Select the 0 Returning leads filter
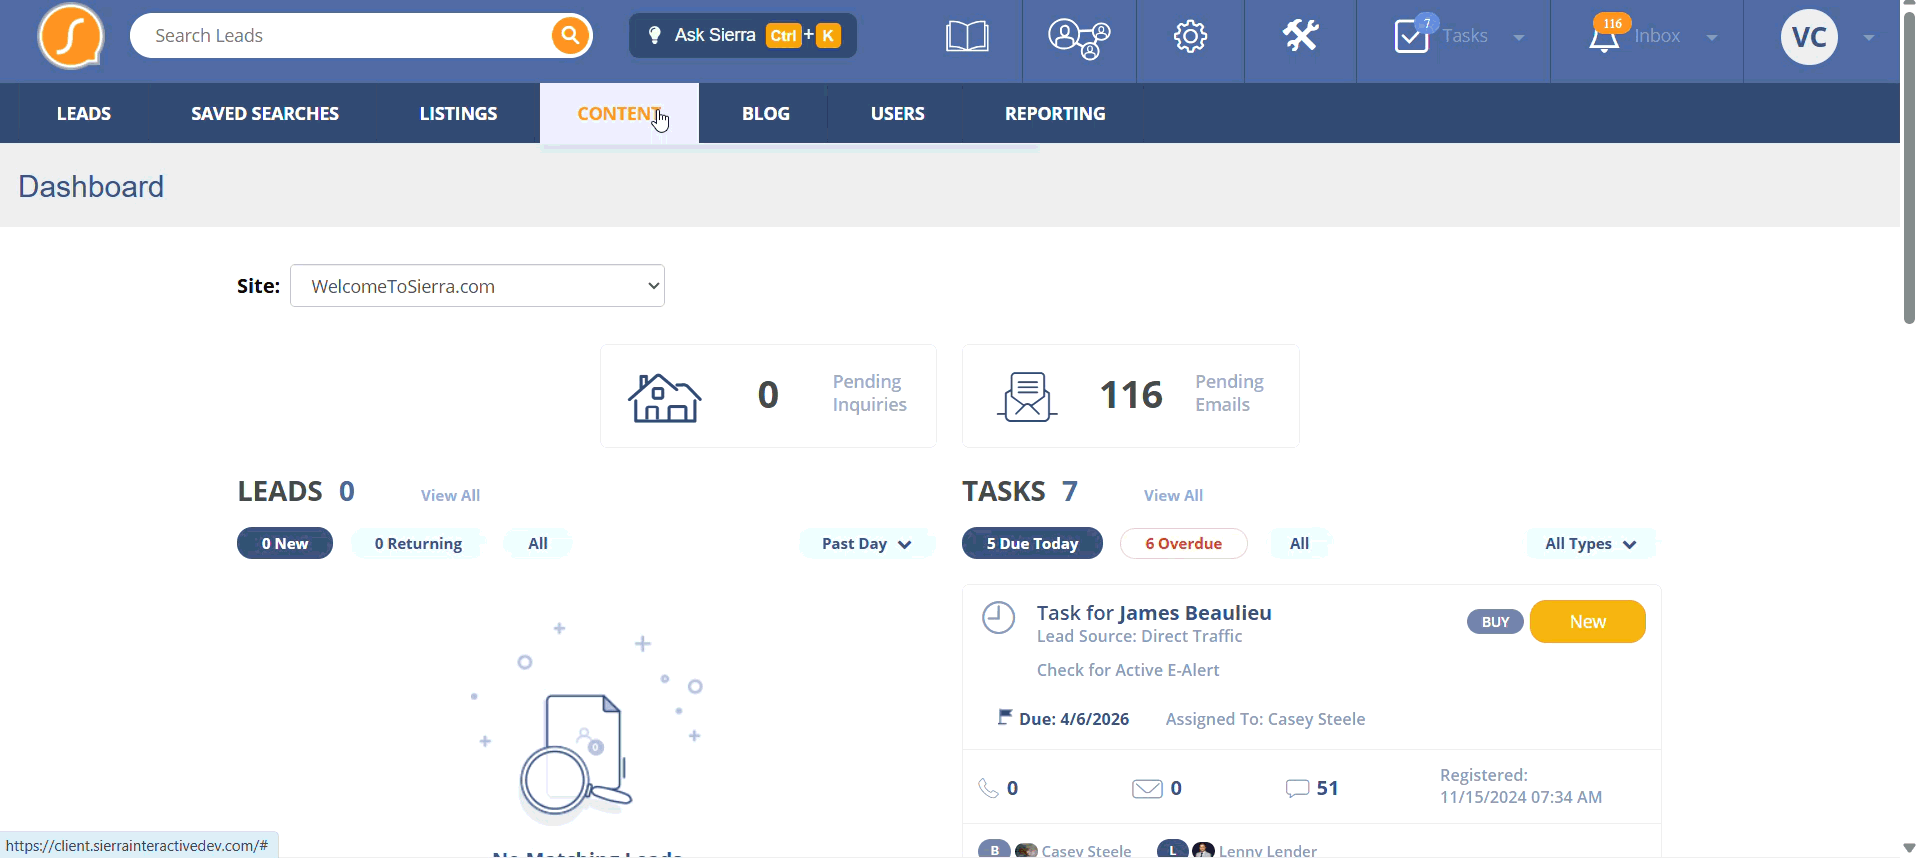1916x858 pixels. click(x=418, y=544)
